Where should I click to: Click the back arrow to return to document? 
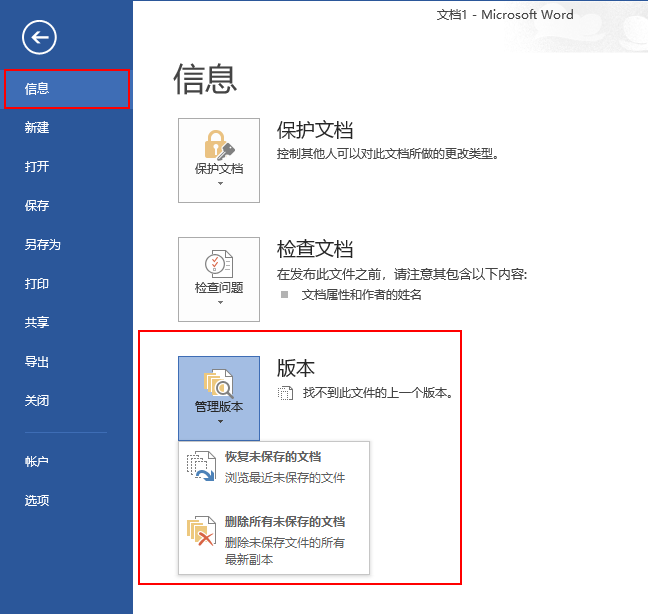[40, 38]
